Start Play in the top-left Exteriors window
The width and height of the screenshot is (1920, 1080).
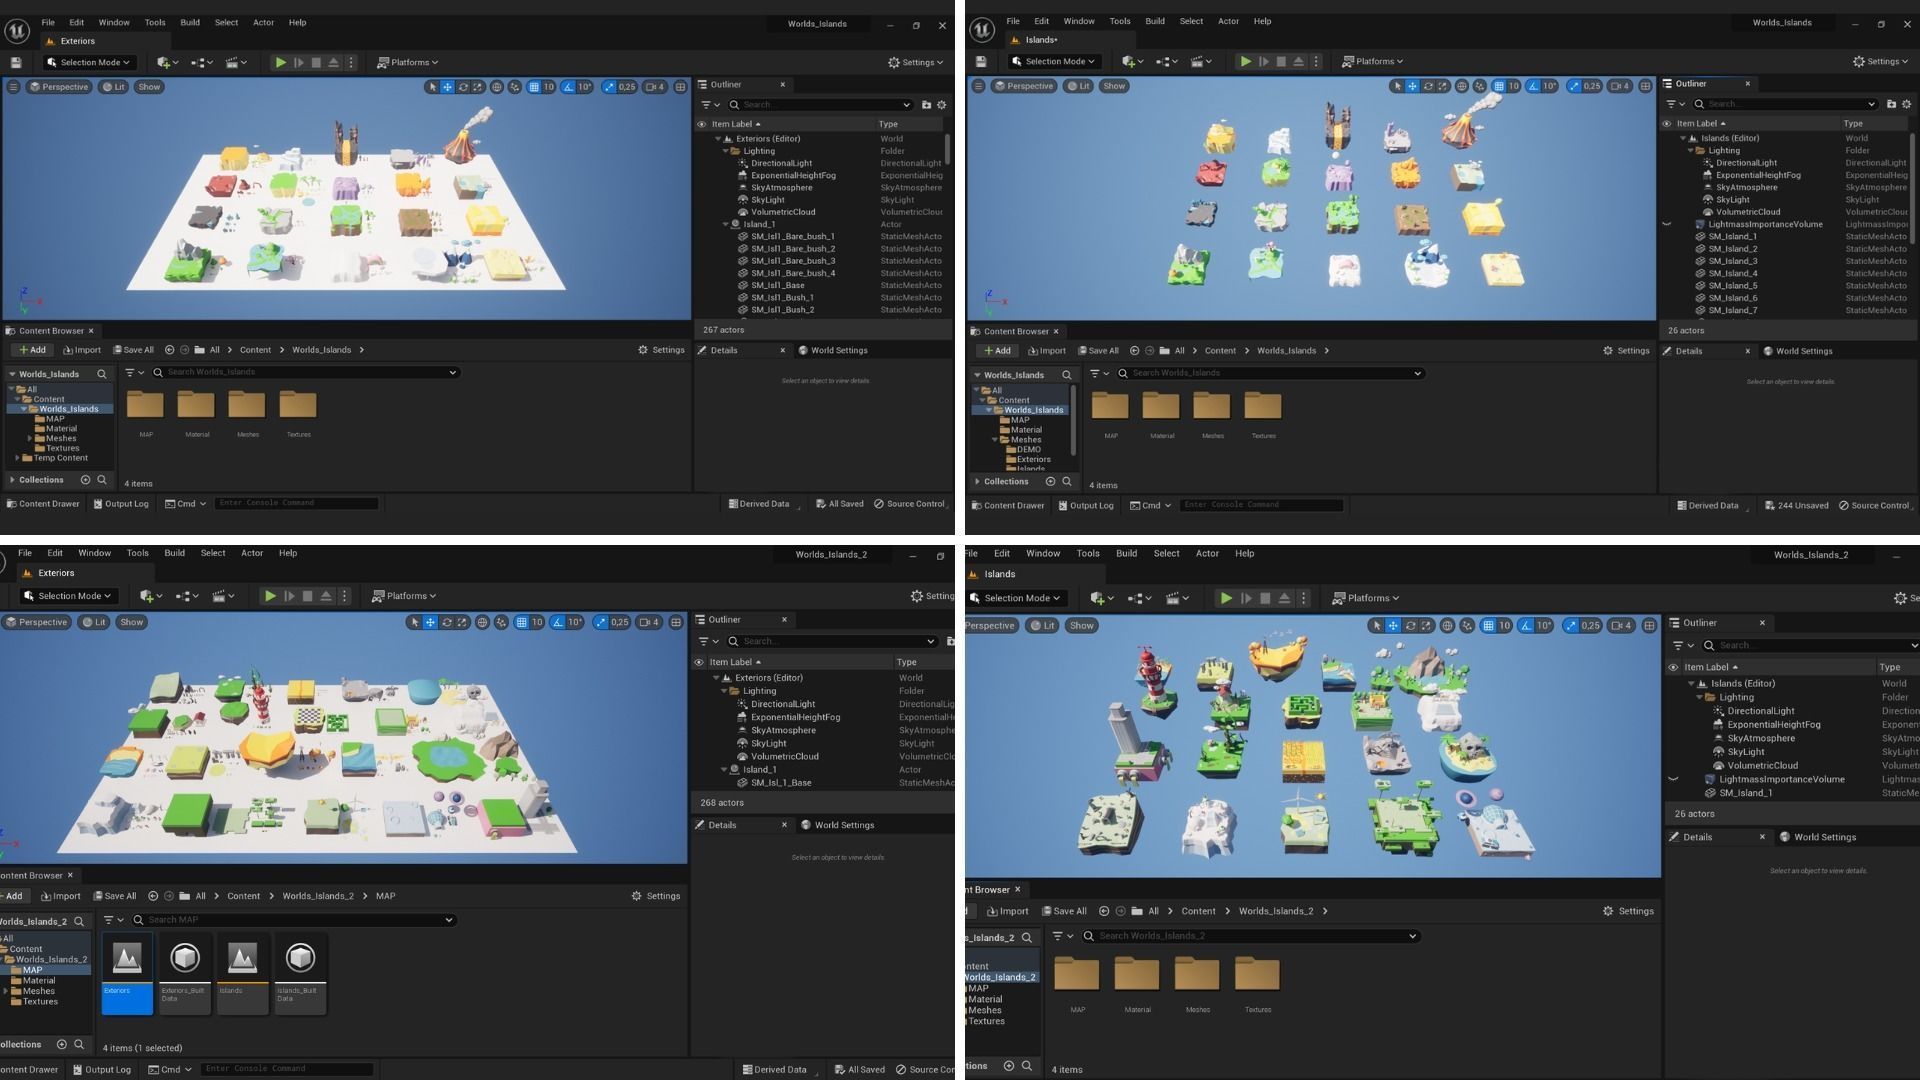coord(280,62)
